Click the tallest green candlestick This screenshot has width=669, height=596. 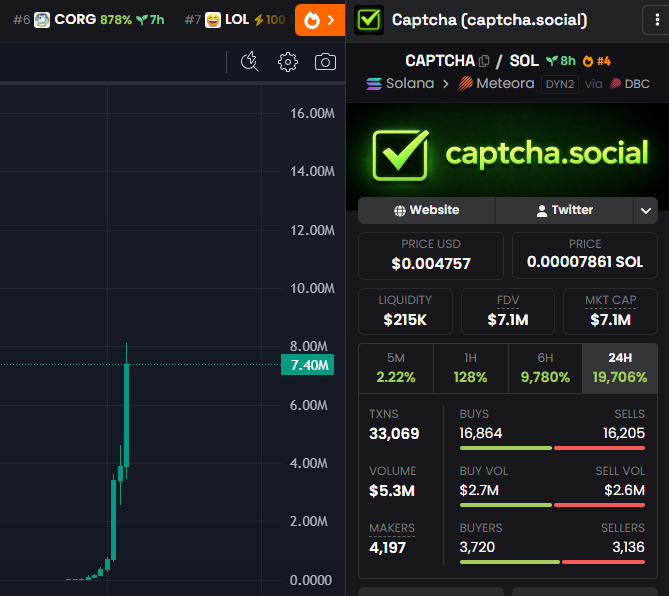[126, 415]
